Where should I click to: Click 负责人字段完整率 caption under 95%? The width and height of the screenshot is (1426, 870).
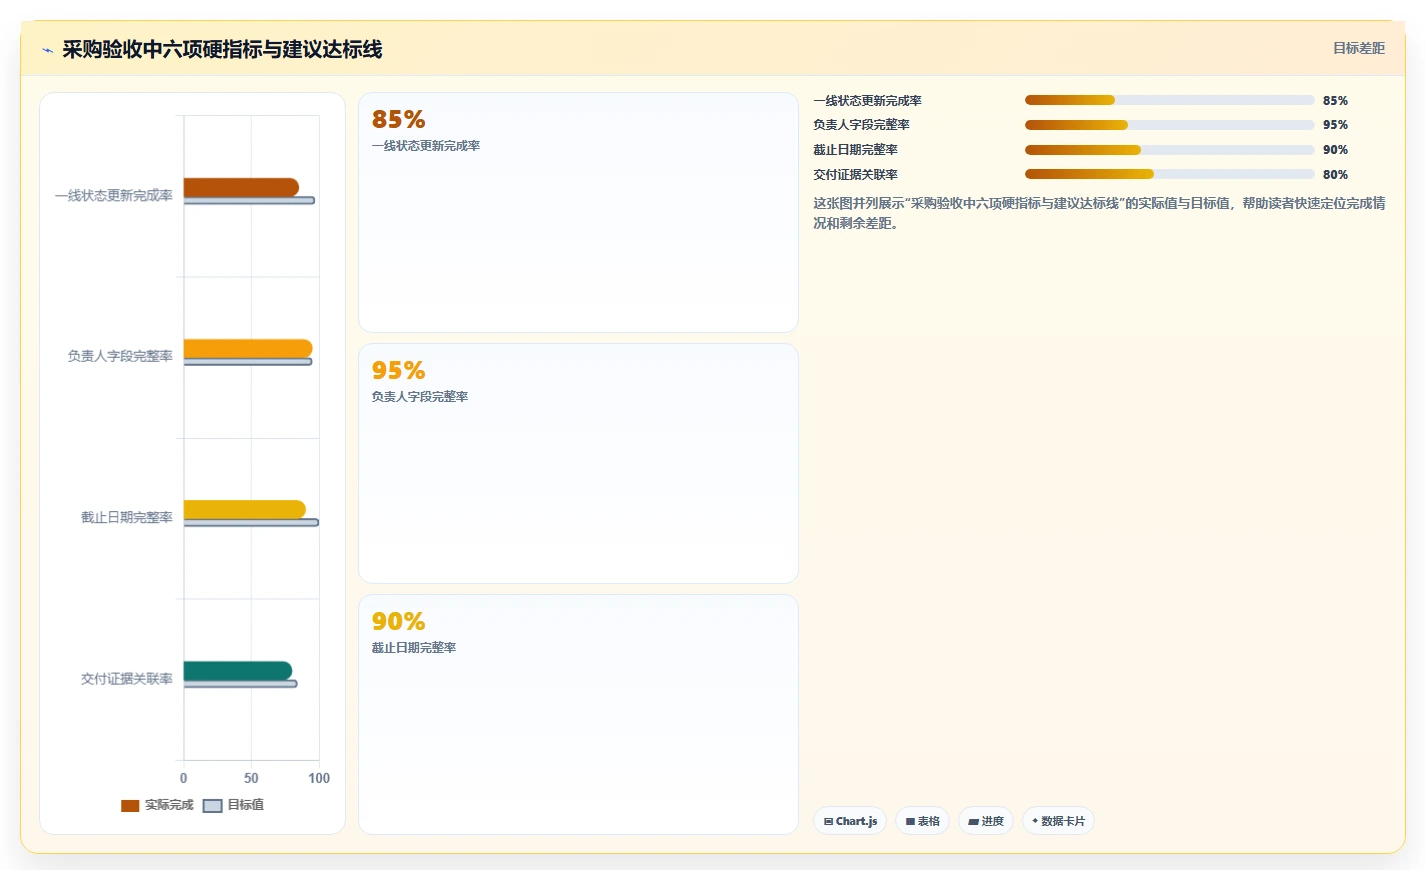420,397
